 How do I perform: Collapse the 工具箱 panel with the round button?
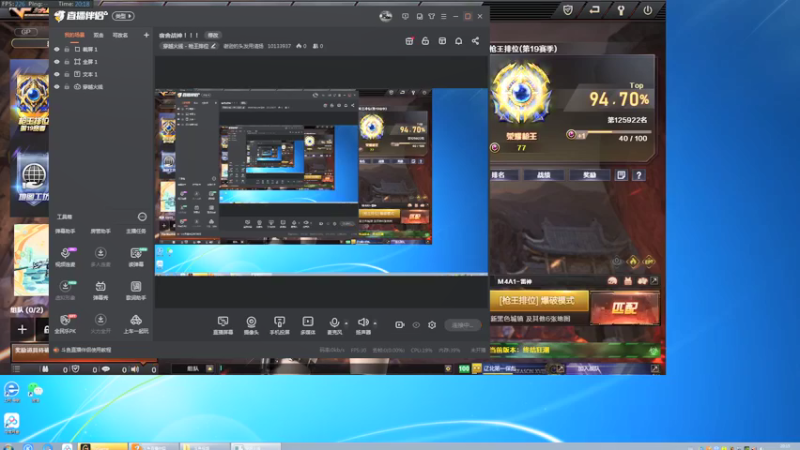142,217
